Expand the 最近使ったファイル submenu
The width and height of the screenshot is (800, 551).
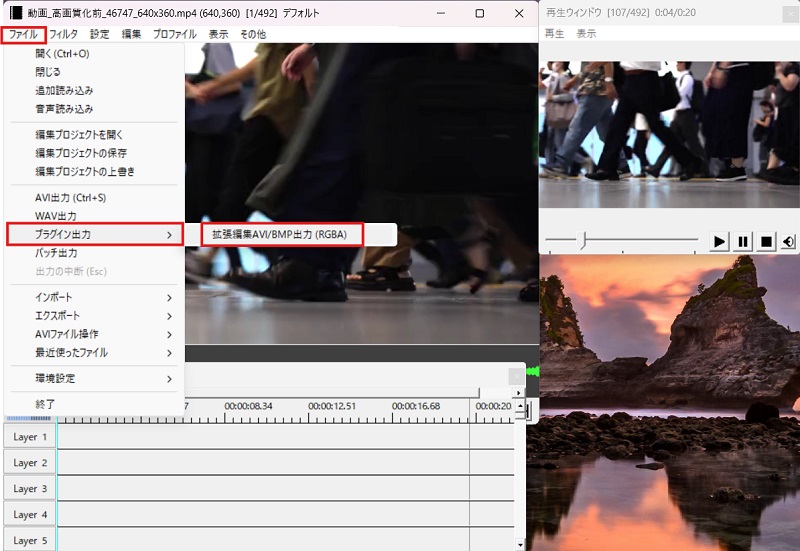(92, 353)
